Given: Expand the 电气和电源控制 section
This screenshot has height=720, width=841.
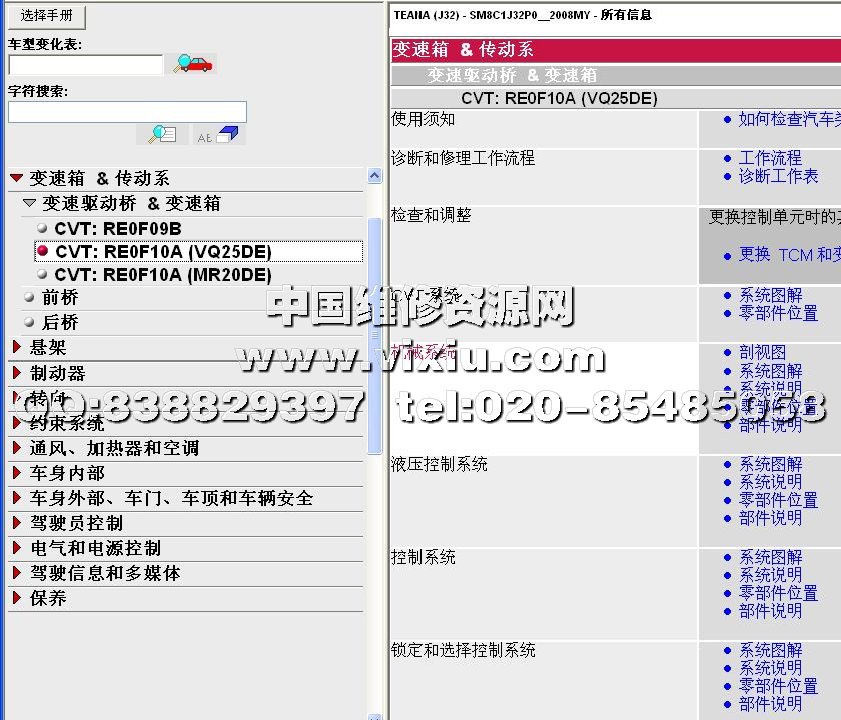Looking at the screenshot, I should 17,548.
